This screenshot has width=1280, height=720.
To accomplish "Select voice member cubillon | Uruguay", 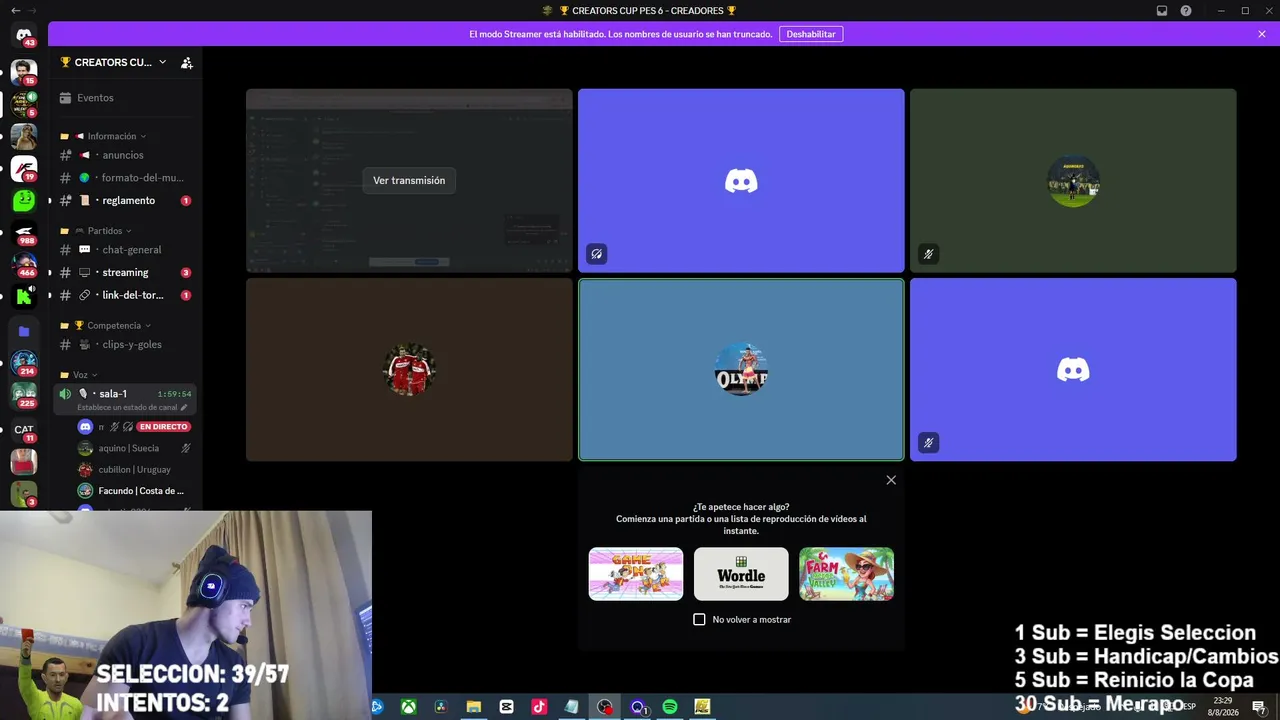I will point(135,470).
